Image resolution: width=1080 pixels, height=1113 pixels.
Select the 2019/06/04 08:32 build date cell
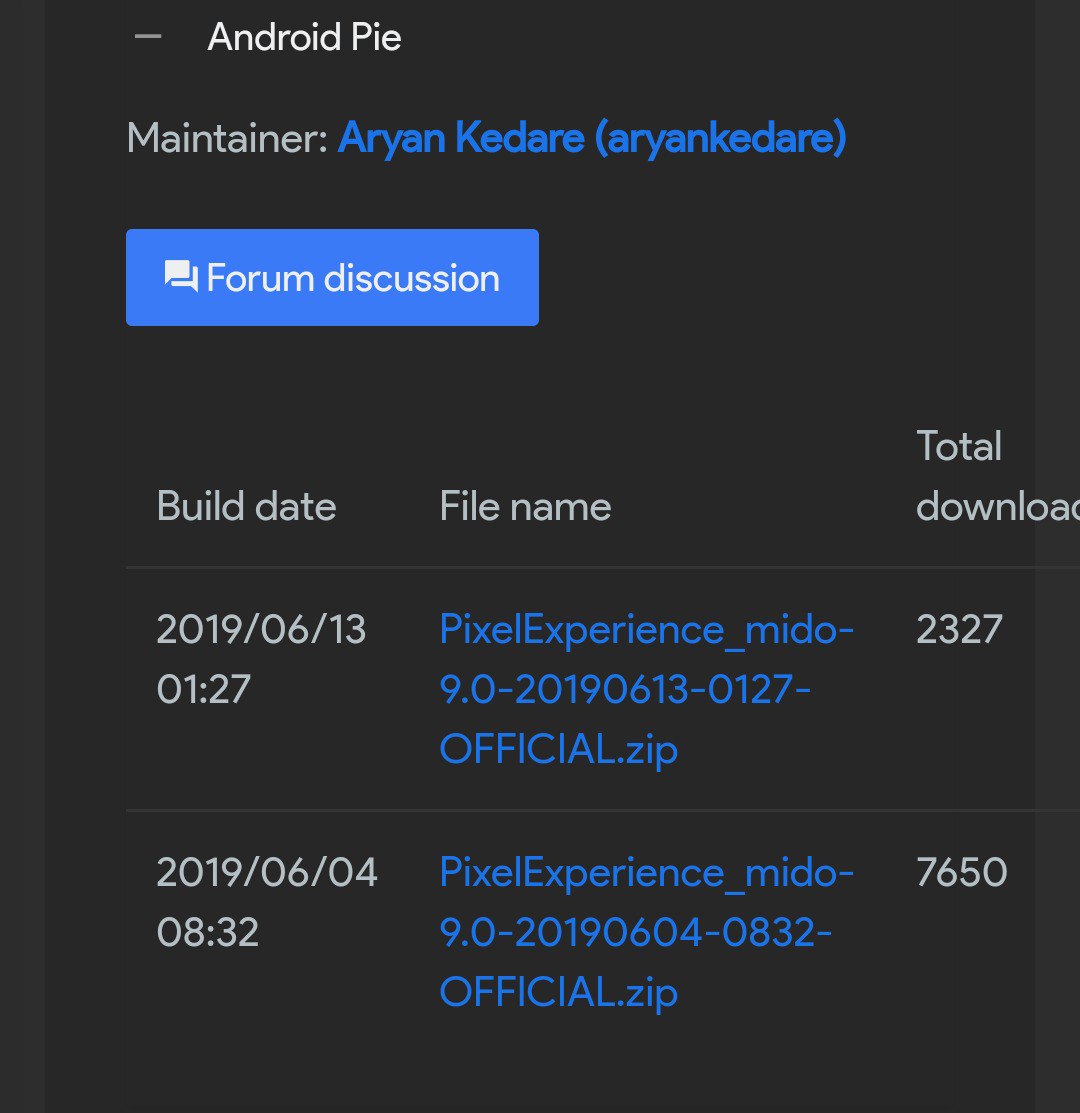click(267, 902)
